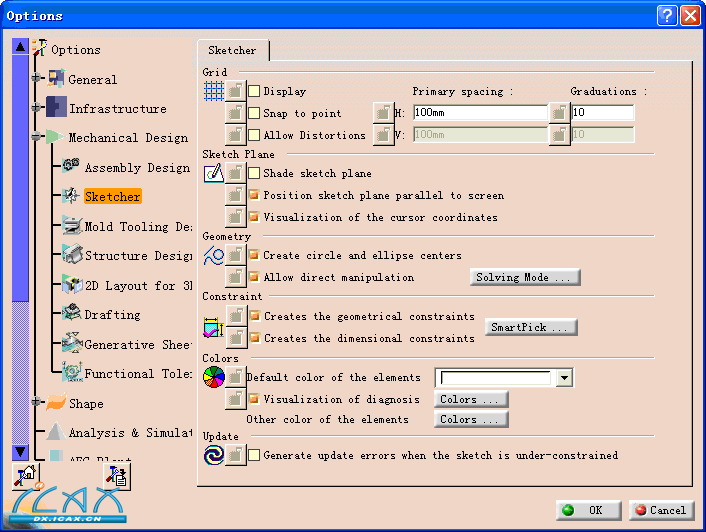
Task: Check the Shade sketch plane option
Action: [x=254, y=174]
